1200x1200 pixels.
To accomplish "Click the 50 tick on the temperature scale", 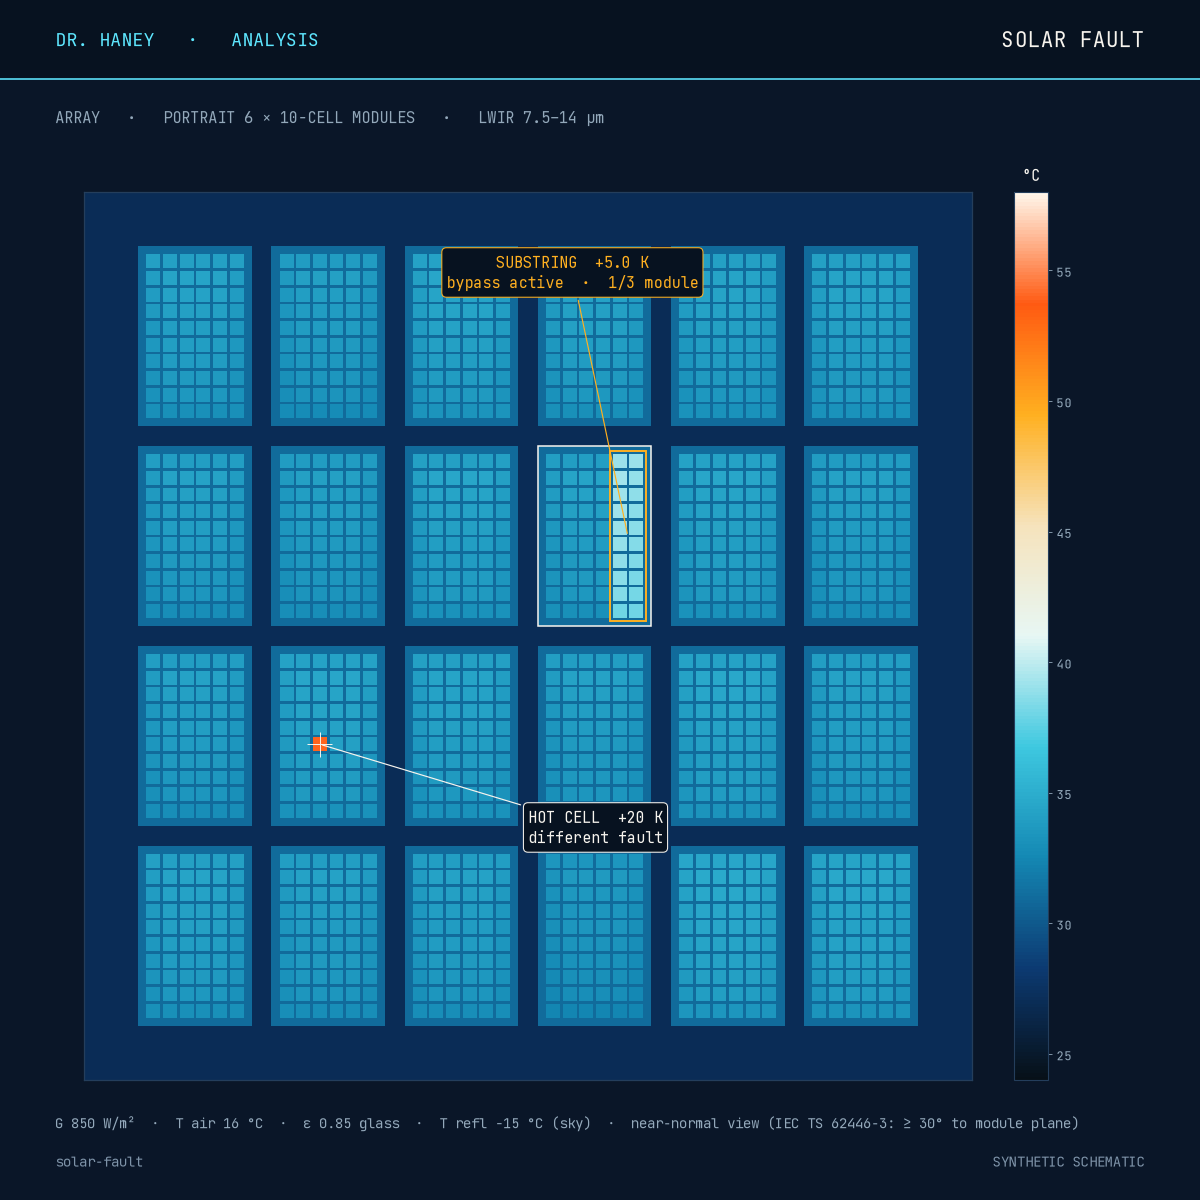I will coord(1064,403).
